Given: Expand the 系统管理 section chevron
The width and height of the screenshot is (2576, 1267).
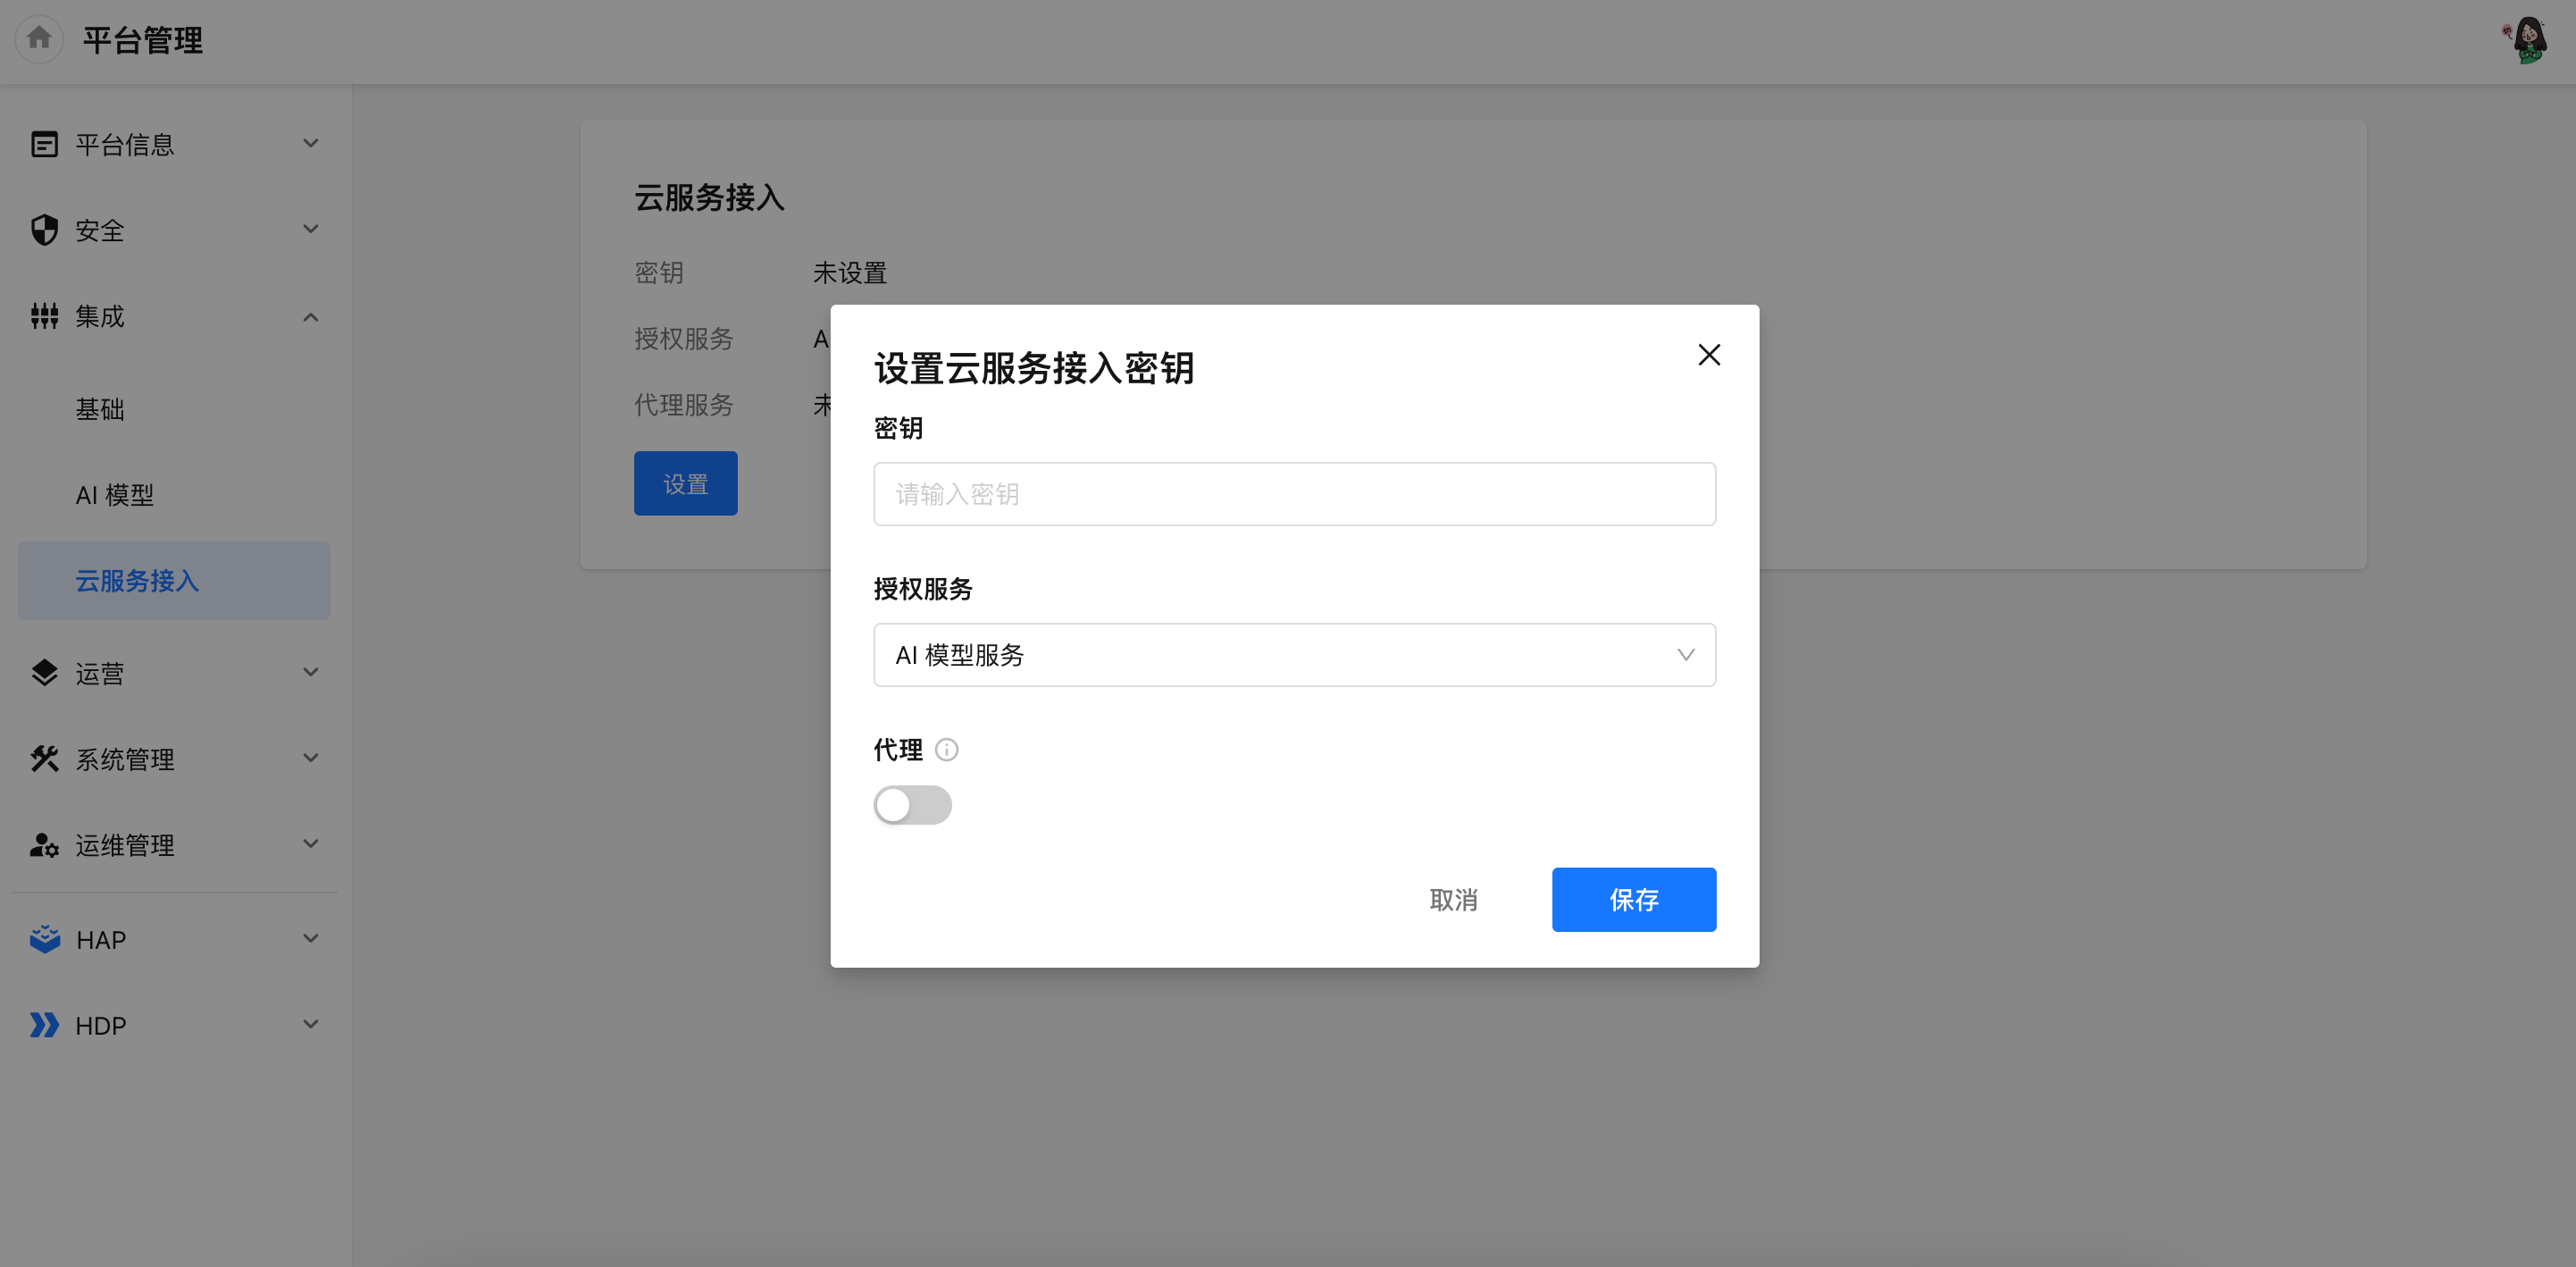Looking at the screenshot, I should point(311,759).
